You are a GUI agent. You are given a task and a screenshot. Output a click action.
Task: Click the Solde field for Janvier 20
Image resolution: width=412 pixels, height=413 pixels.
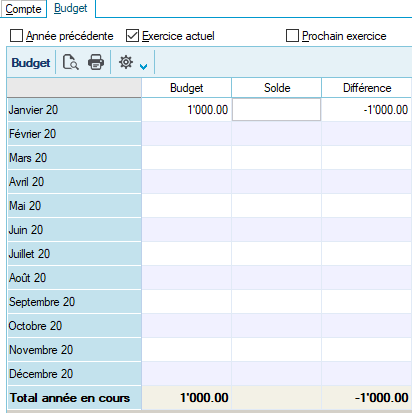pyautogui.click(x=276, y=109)
